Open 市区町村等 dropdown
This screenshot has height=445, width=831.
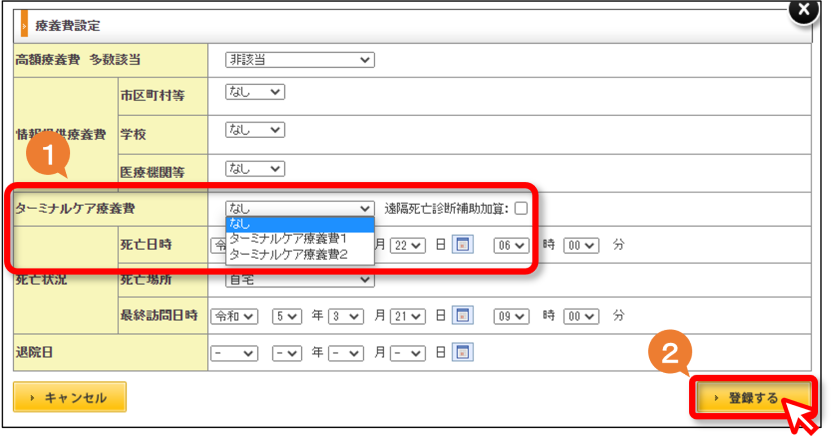255,92
